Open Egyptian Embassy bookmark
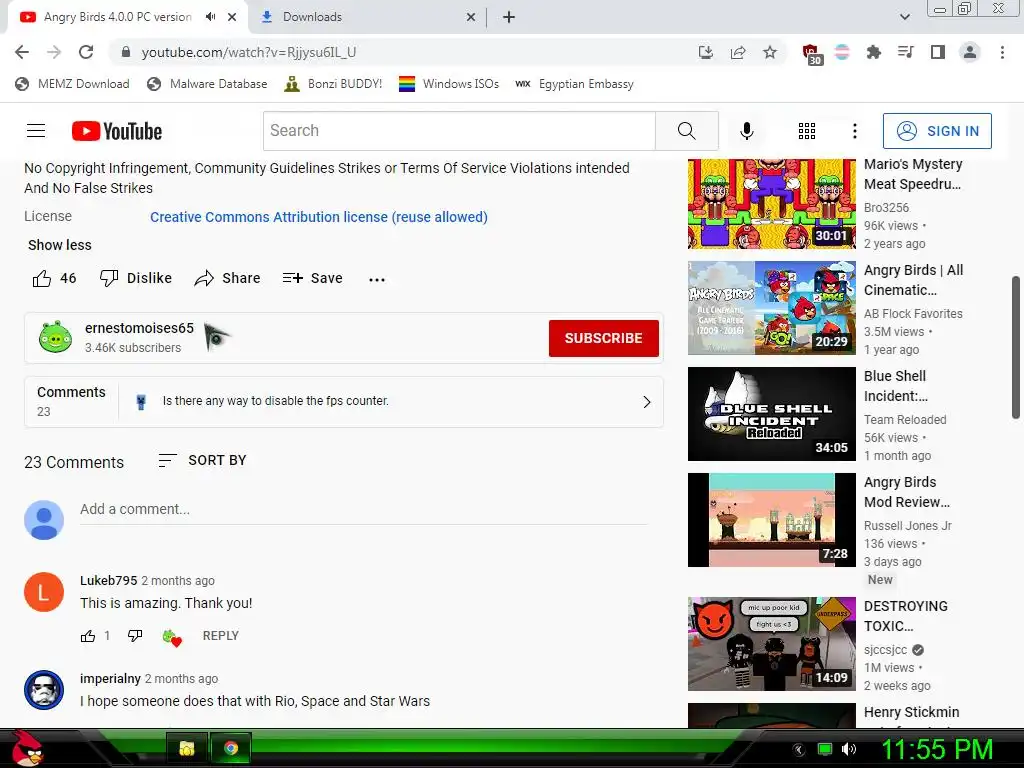Viewport: 1024px width, 768px height. tap(574, 84)
